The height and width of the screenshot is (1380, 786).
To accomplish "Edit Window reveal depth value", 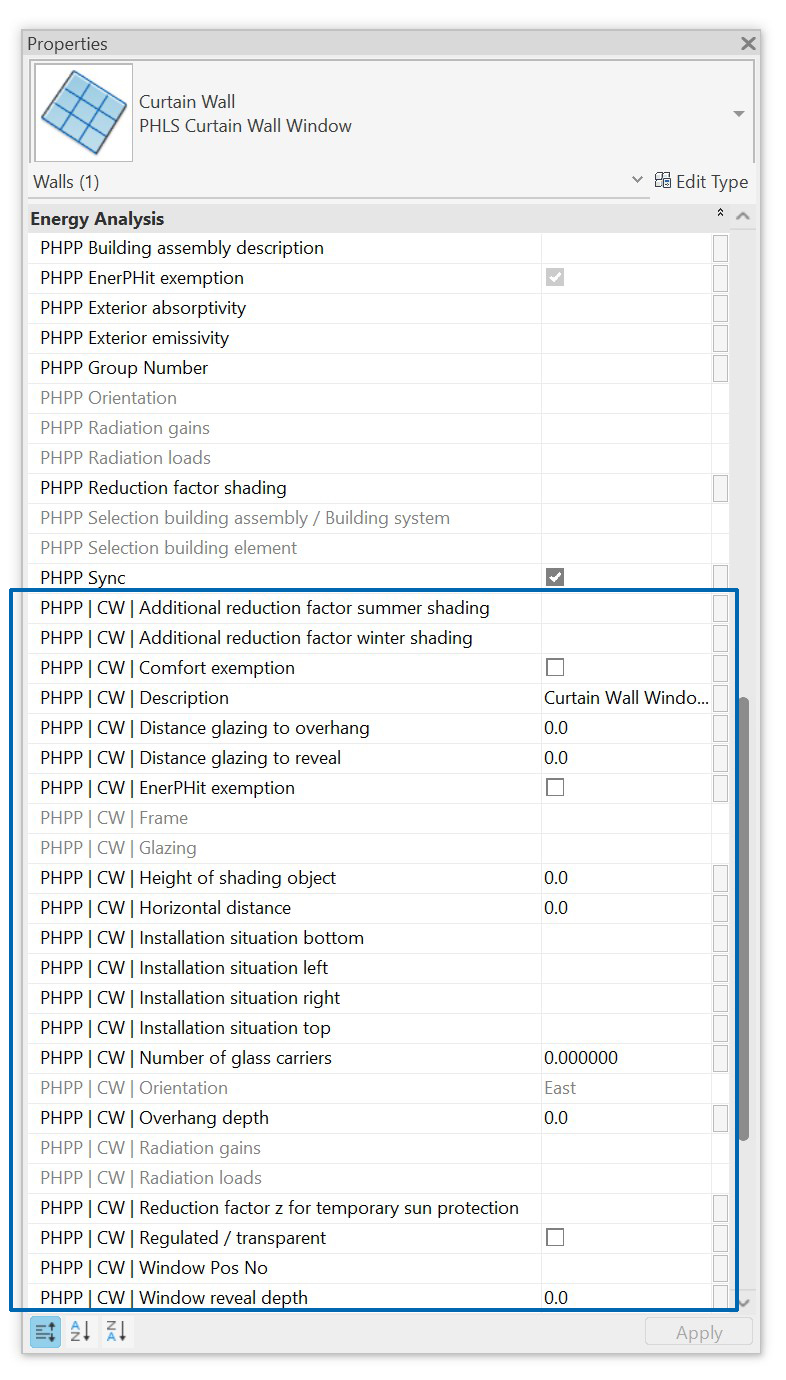I will 626,1298.
